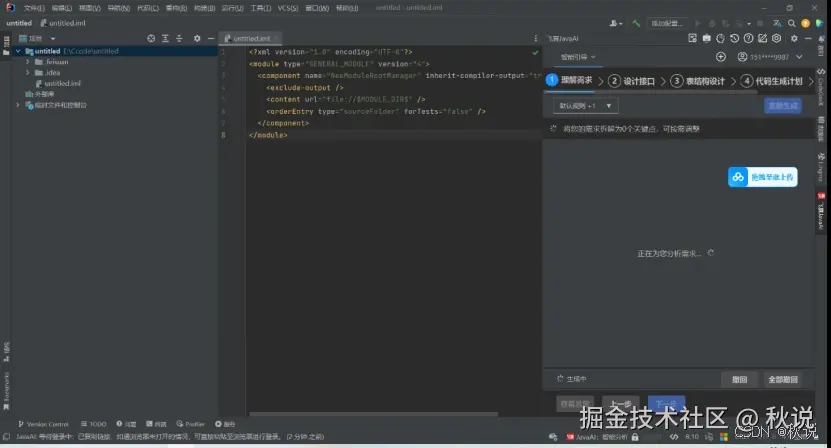The image size is (831, 448).
Task: Click the first JavaAI panel toolbar icon
Action: pos(693,38)
